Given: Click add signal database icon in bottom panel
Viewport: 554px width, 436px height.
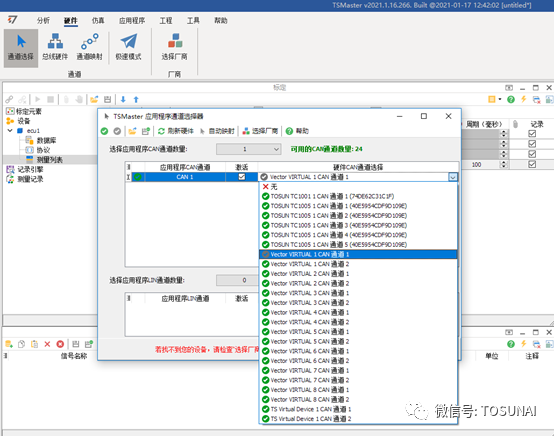Looking at the screenshot, I should [9, 344].
